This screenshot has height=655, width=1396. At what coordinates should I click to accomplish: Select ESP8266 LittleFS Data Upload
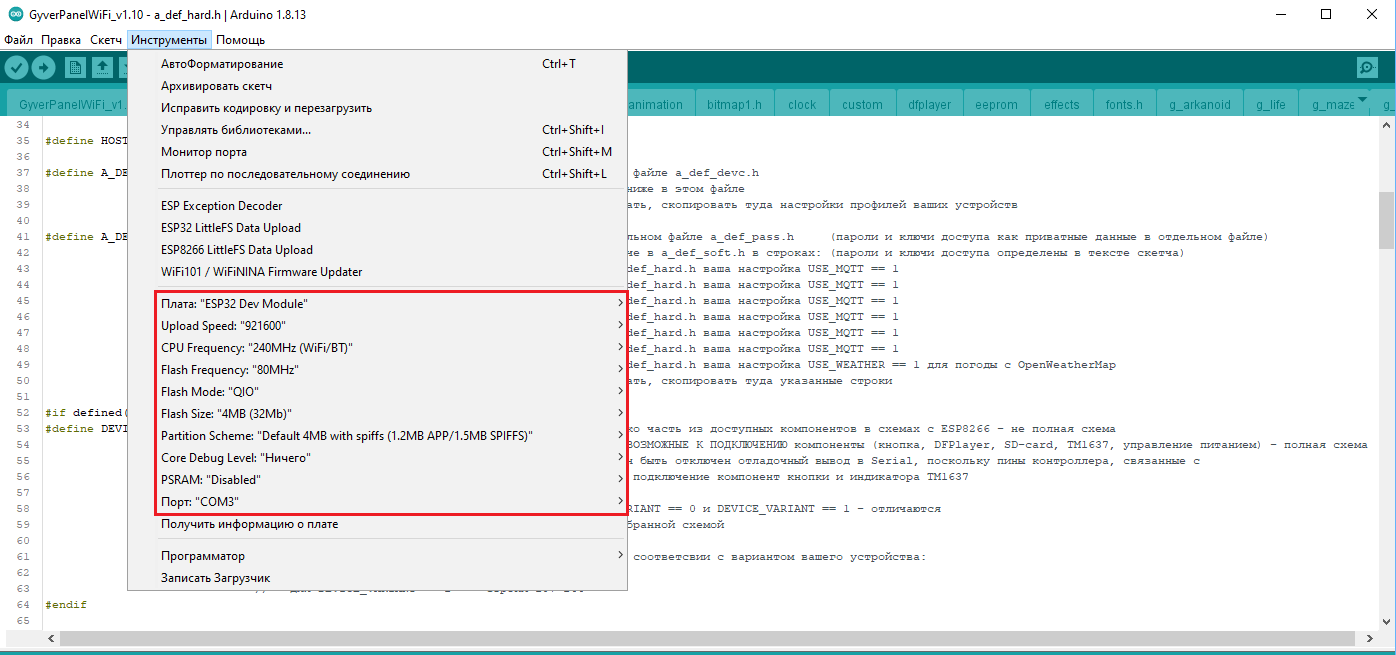(377, 250)
